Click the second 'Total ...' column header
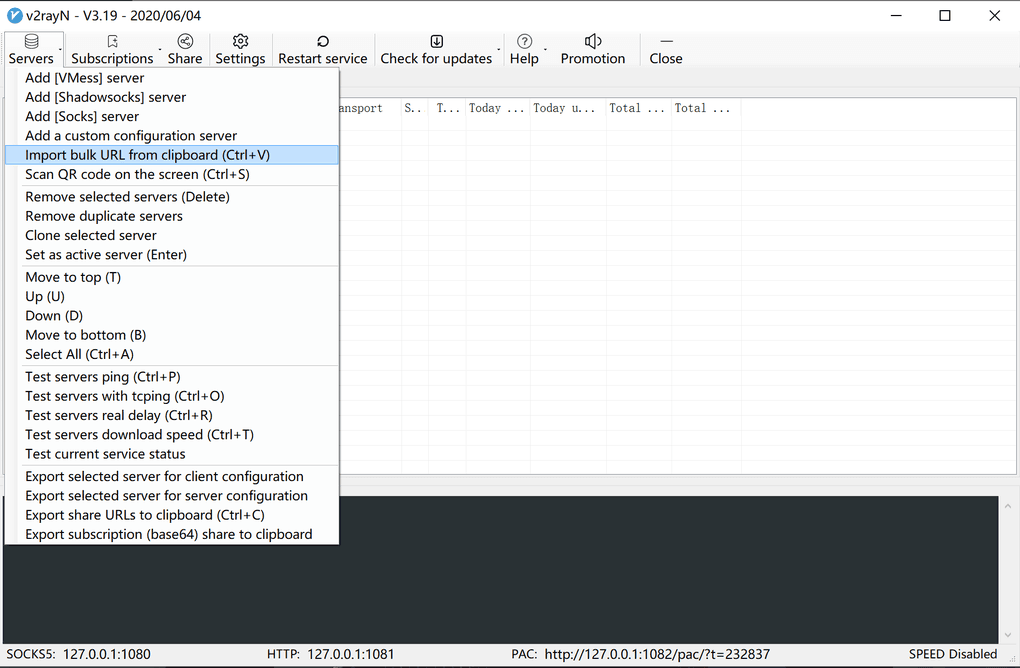This screenshot has height=668, width=1020. pos(705,108)
